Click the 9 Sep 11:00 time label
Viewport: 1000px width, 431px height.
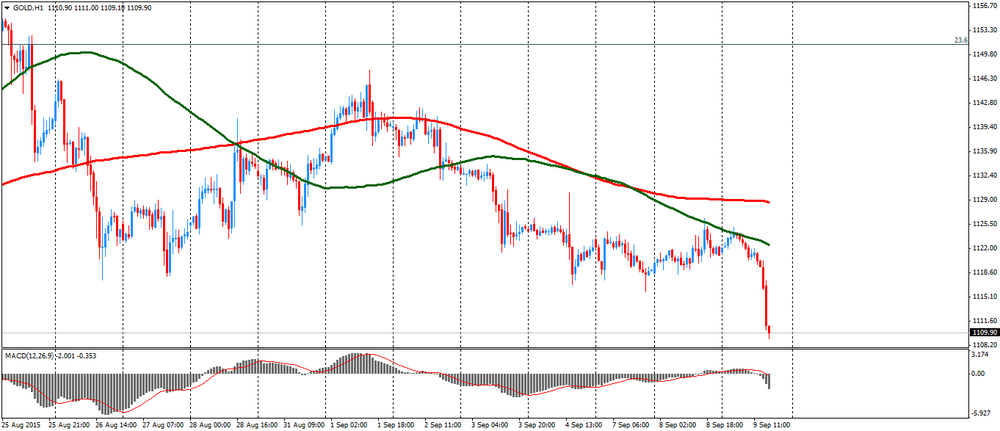coord(772,423)
